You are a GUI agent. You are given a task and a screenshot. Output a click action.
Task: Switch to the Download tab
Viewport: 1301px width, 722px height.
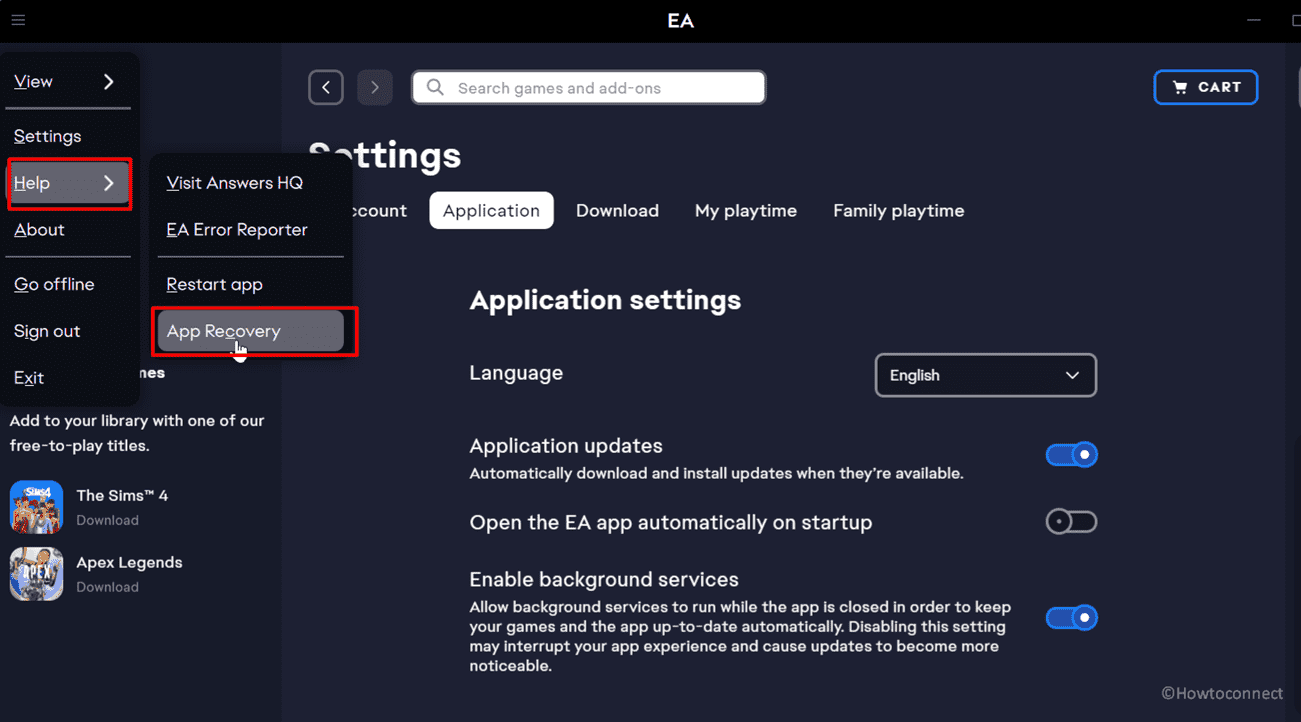click(617, 211)
